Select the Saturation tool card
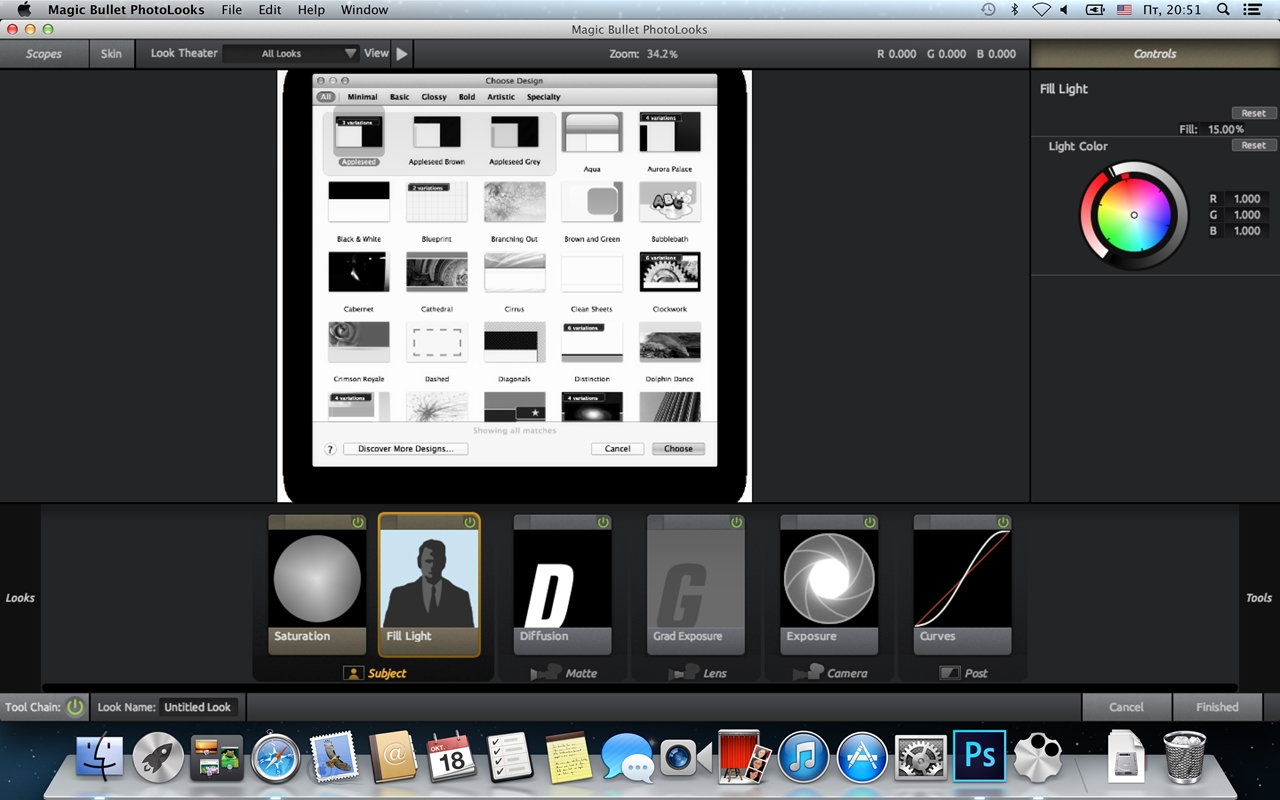Image resolution: width=1280 pixels, height=800 pixels. point(318,585)
